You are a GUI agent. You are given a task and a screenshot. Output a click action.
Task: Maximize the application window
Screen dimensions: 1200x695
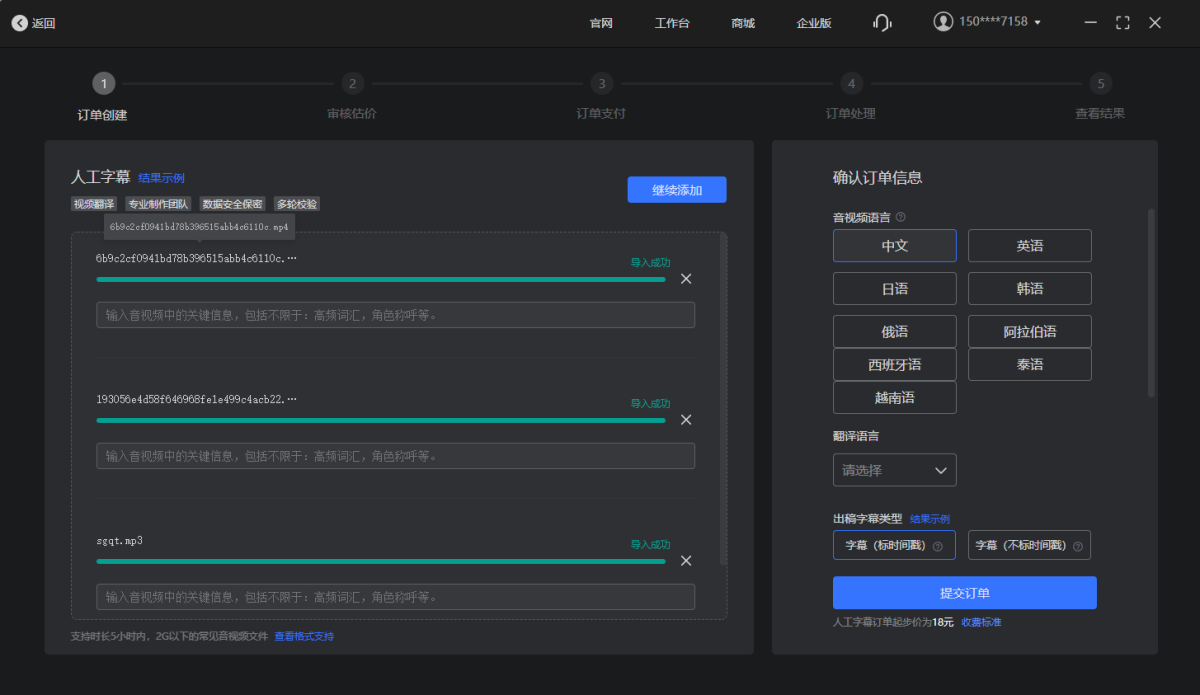click(x=1123, y=22)
